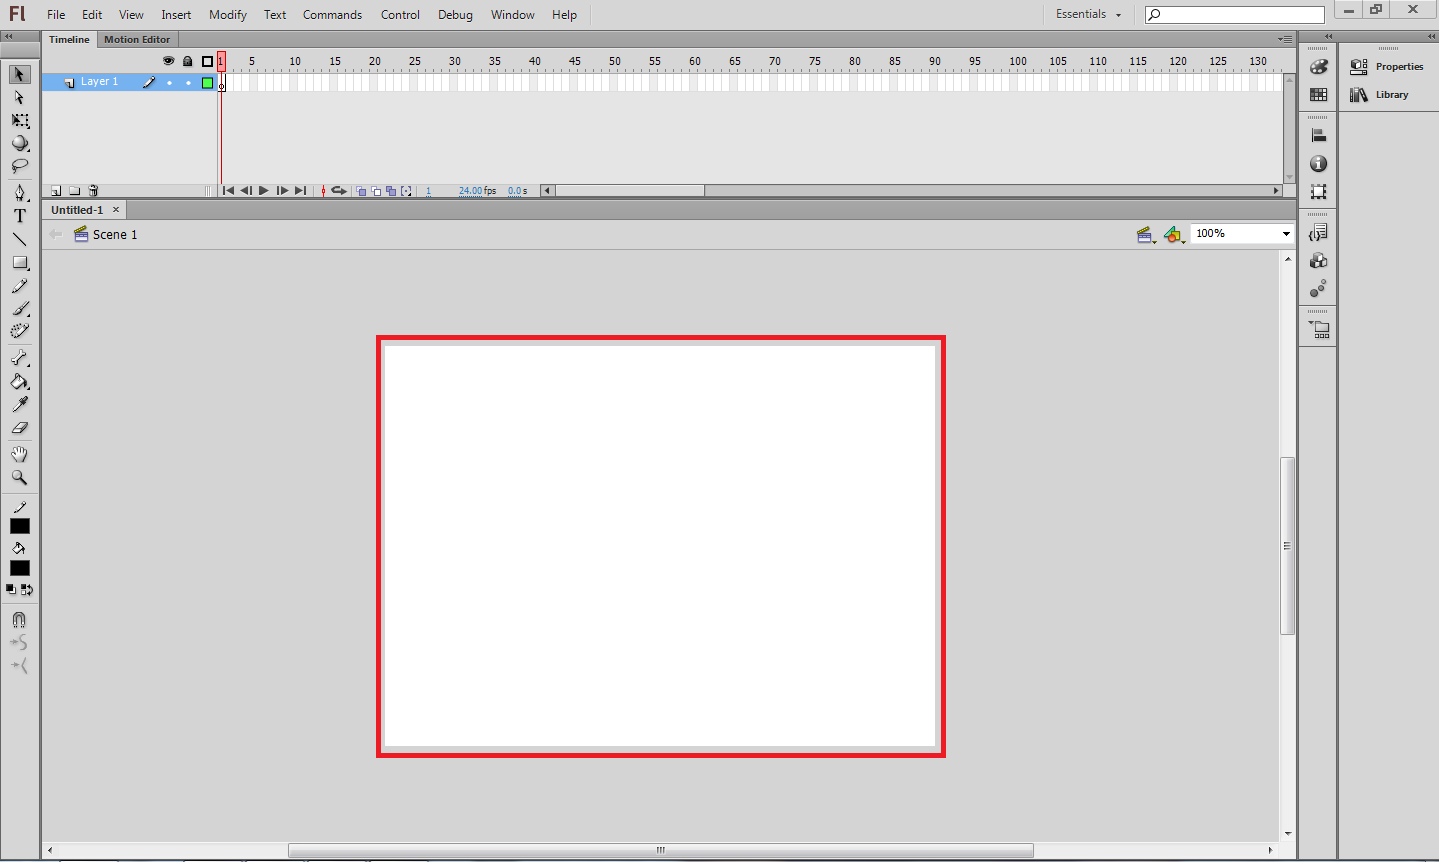
Task: Switch to the Motion Editor tab
Action: point(137,39)
